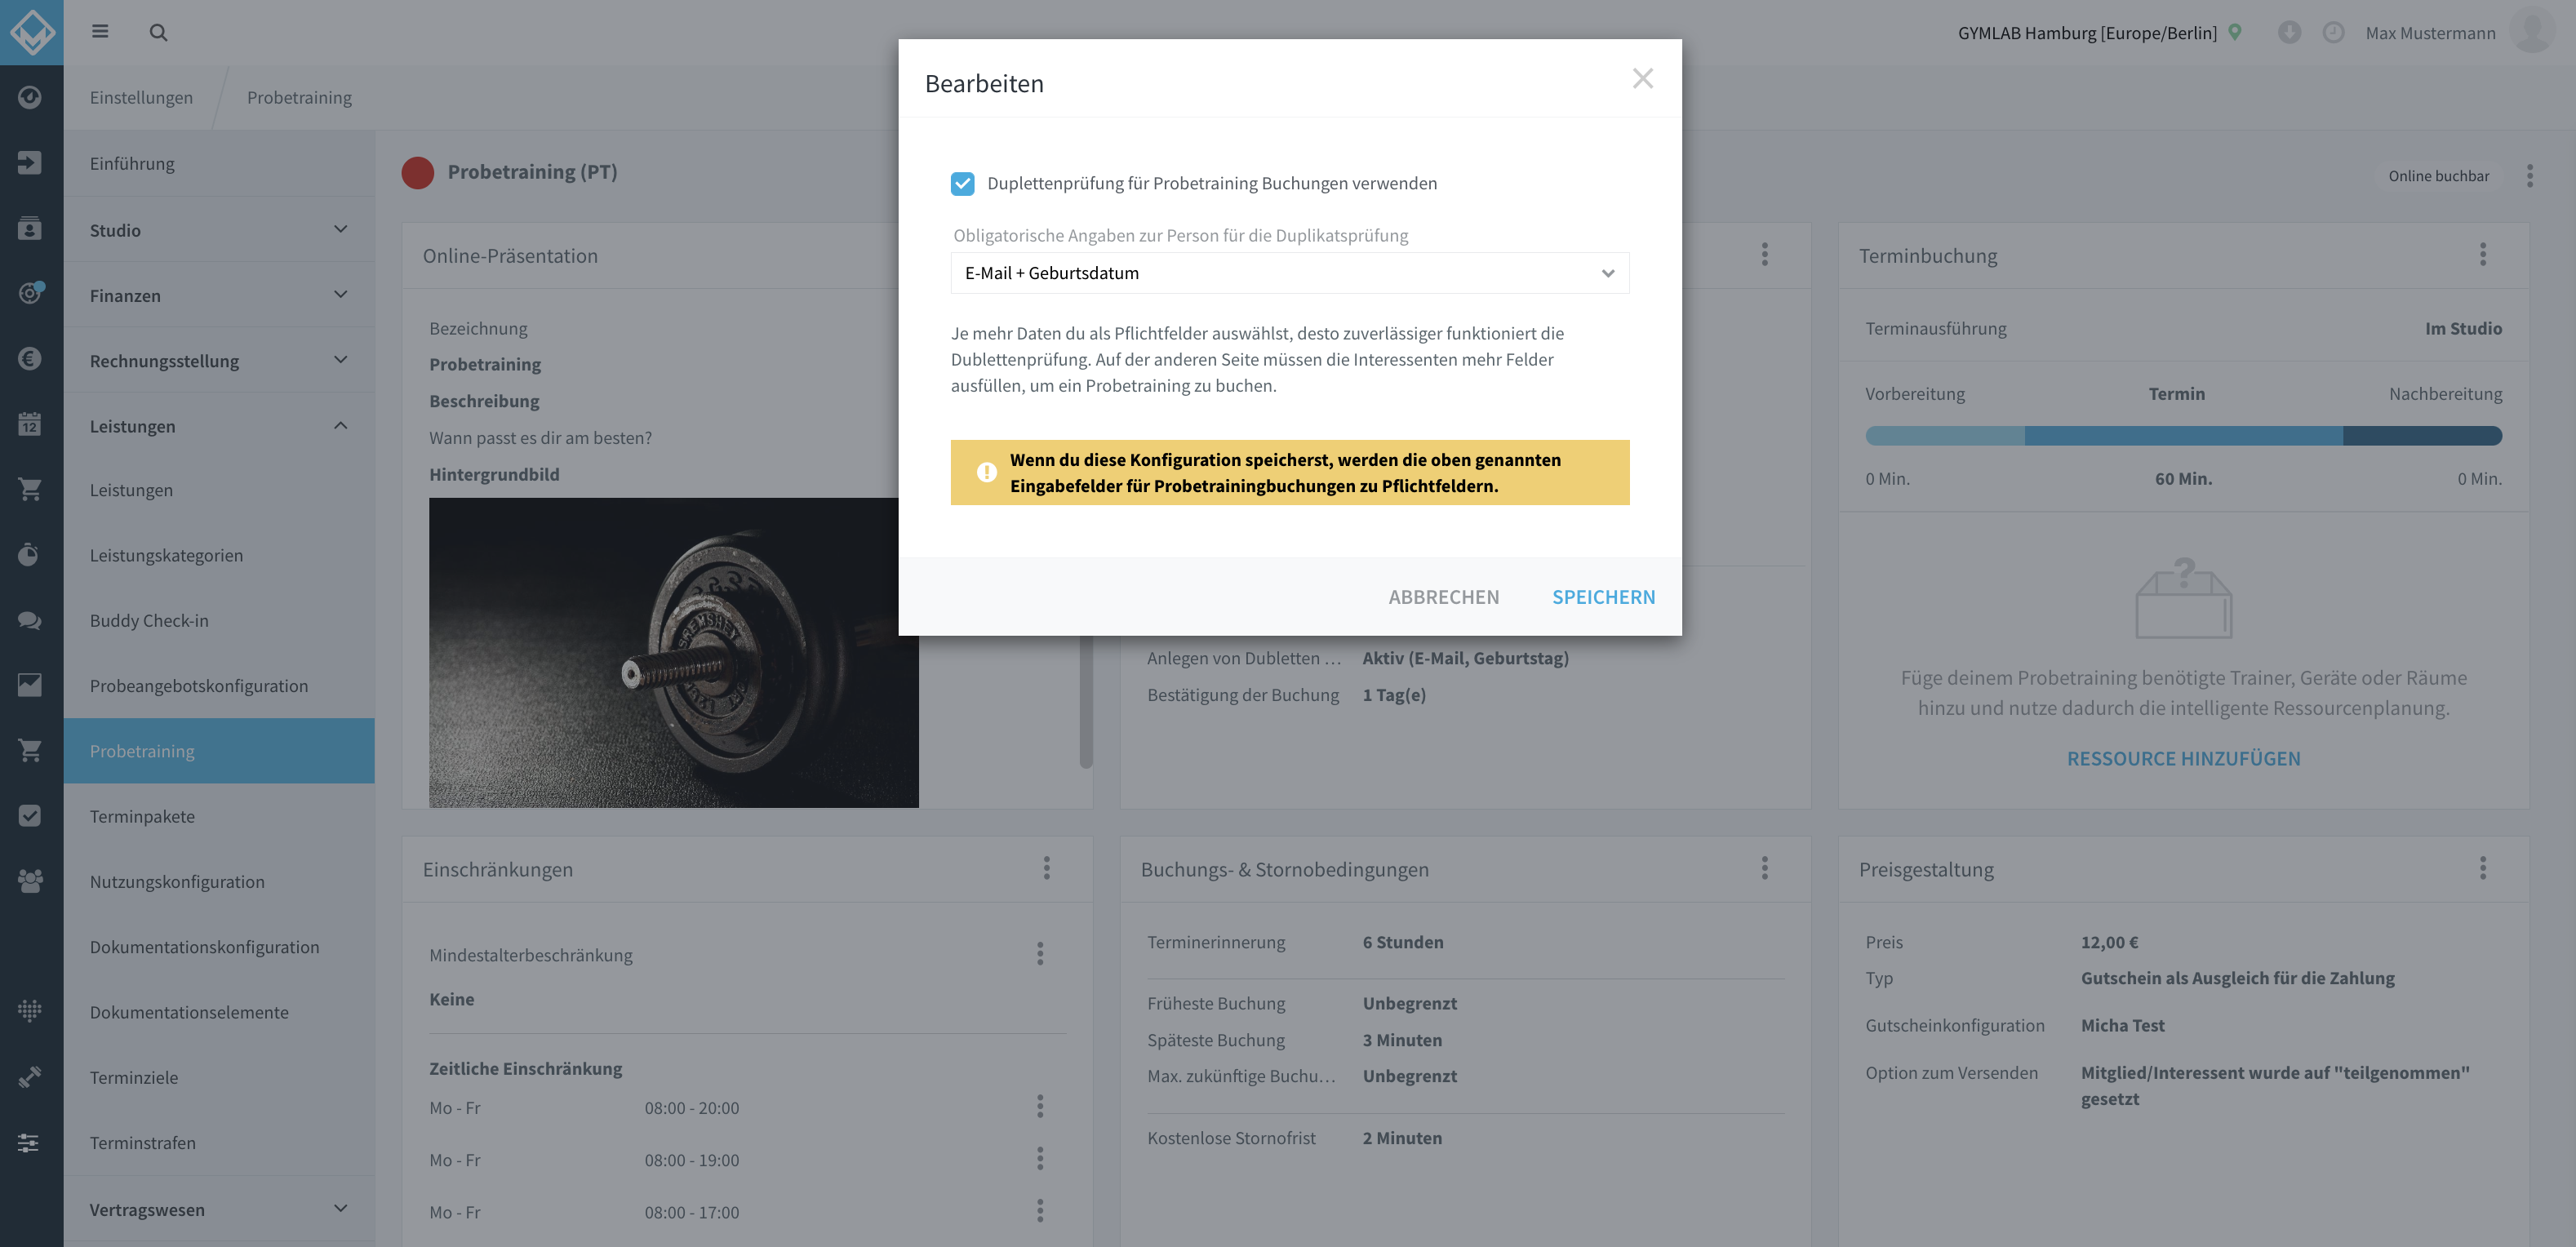Open the E-Mail + Geburtsdatum dropdown
Viewport: 2576px width, 1247px height.
(x=1289, y=273)
